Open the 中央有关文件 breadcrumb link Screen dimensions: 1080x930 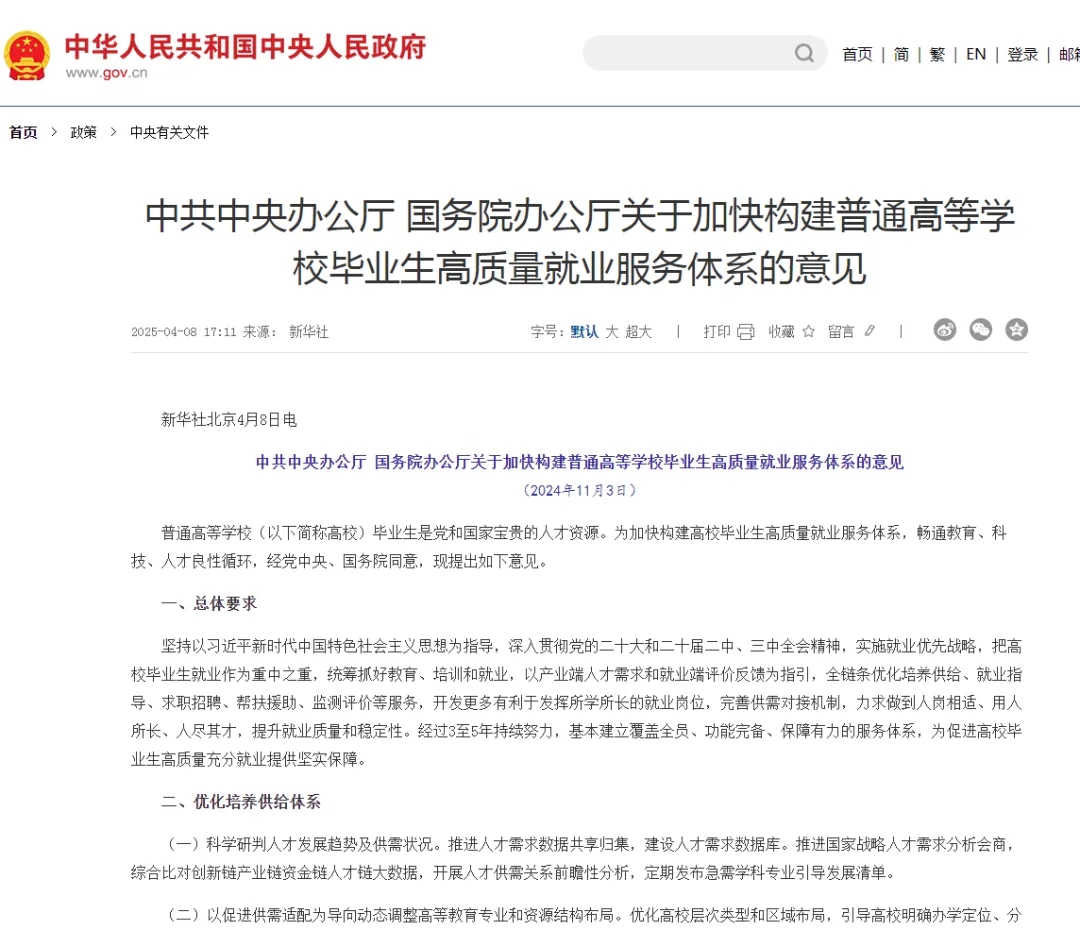point(168,131)
